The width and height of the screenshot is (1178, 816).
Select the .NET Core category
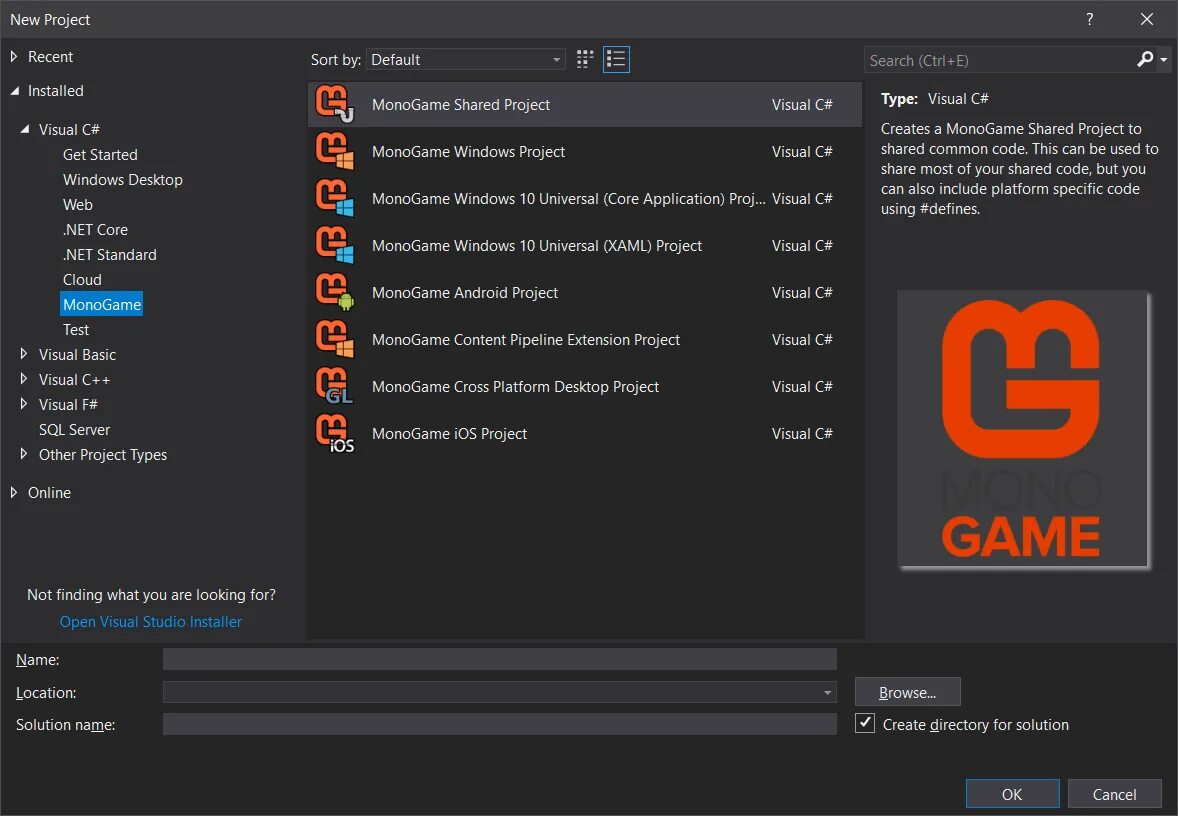point(95,229)
